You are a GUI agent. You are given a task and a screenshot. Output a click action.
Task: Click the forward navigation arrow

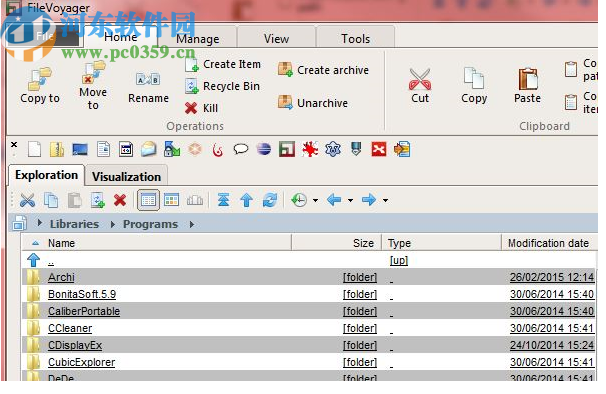click(369, 200)
